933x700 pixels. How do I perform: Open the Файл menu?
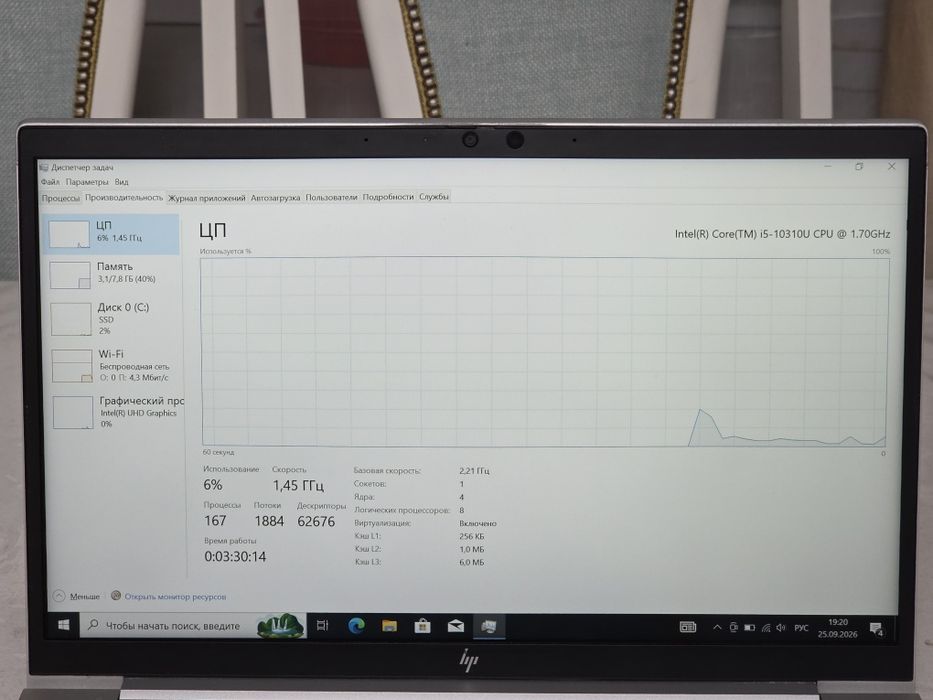pyautogui.click(x=50, y=182)
